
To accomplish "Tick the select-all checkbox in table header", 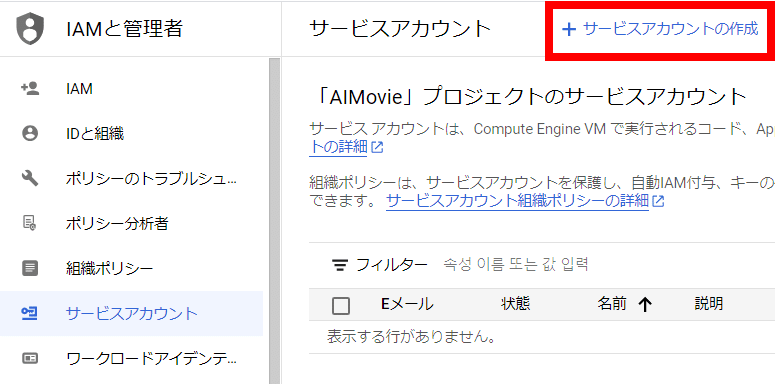I will [x=341, y=305].
